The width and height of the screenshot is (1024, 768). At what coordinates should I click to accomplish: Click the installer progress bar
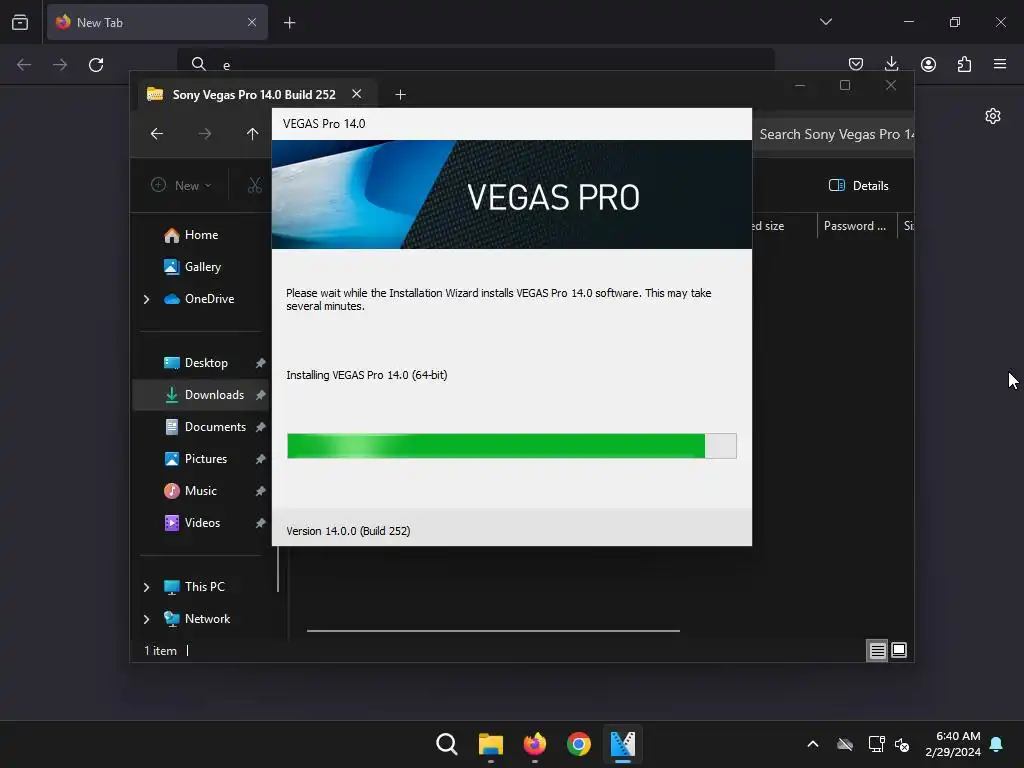tap(512, 446)
